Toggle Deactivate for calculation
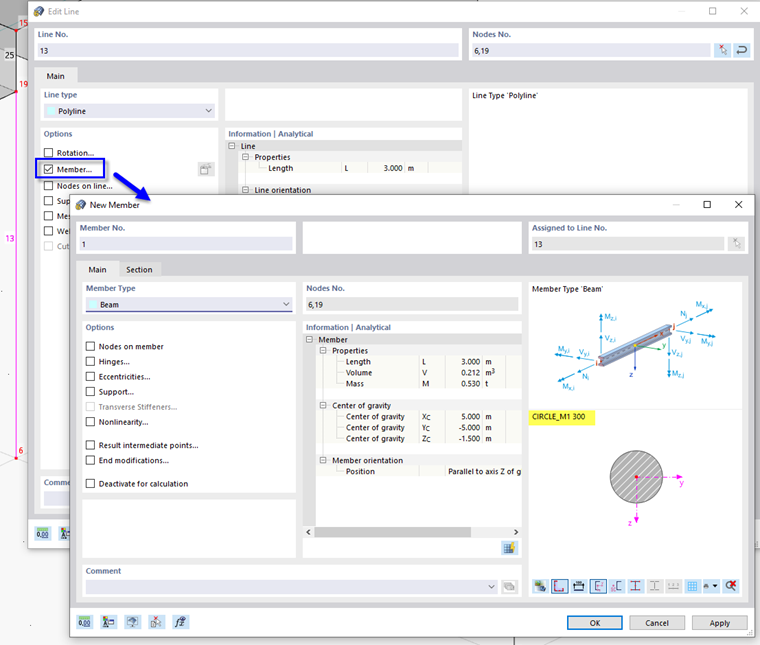Viewport: 760px width, 645px height. click(x=90, y=483)
